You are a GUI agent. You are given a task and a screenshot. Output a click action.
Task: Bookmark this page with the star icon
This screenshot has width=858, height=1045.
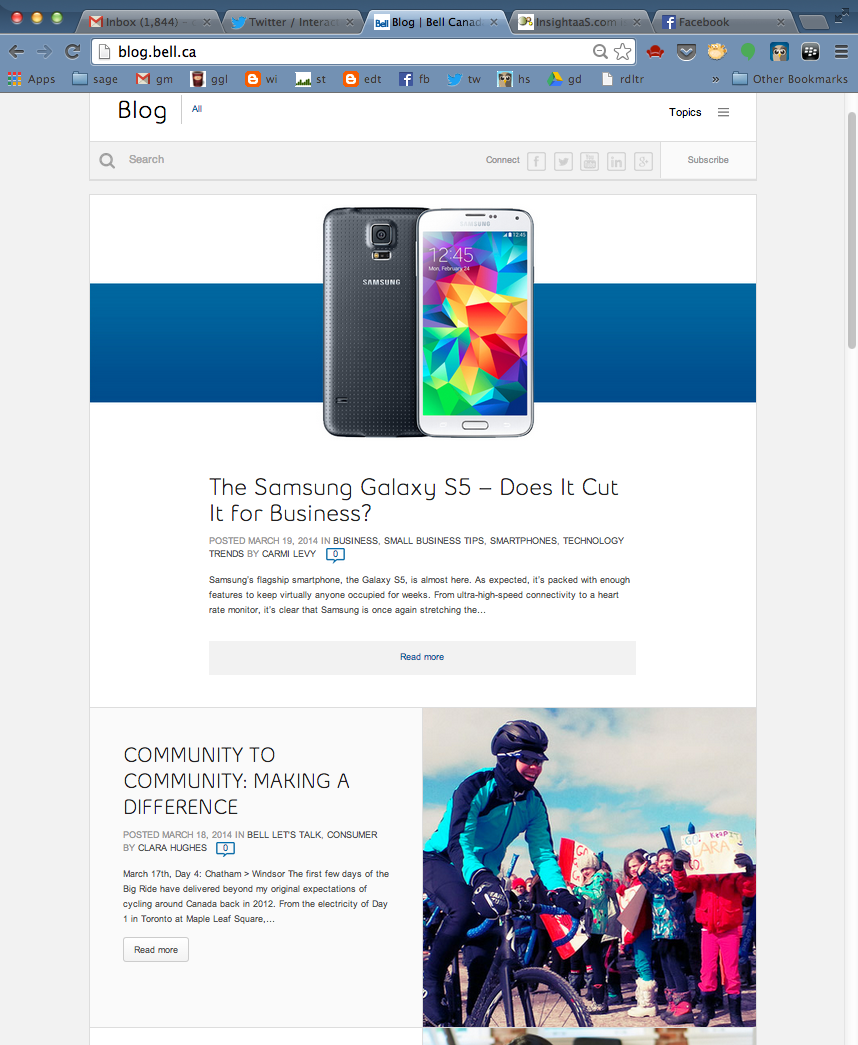coord(622,52)
